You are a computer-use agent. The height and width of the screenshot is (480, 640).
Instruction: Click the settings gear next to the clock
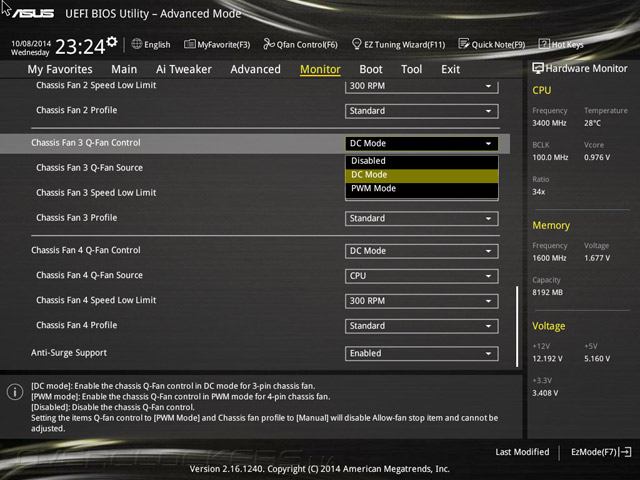click(x=112, y=41)
